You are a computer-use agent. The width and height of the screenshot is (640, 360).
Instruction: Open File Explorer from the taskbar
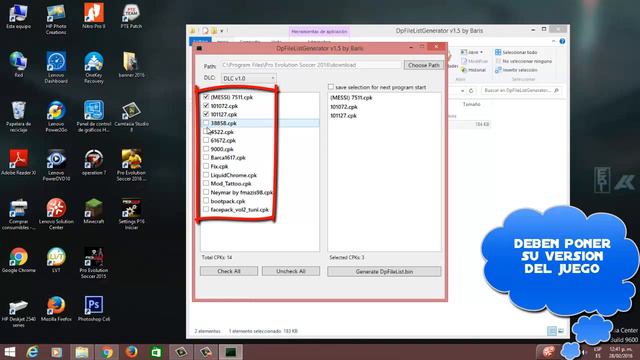(82, 352)
